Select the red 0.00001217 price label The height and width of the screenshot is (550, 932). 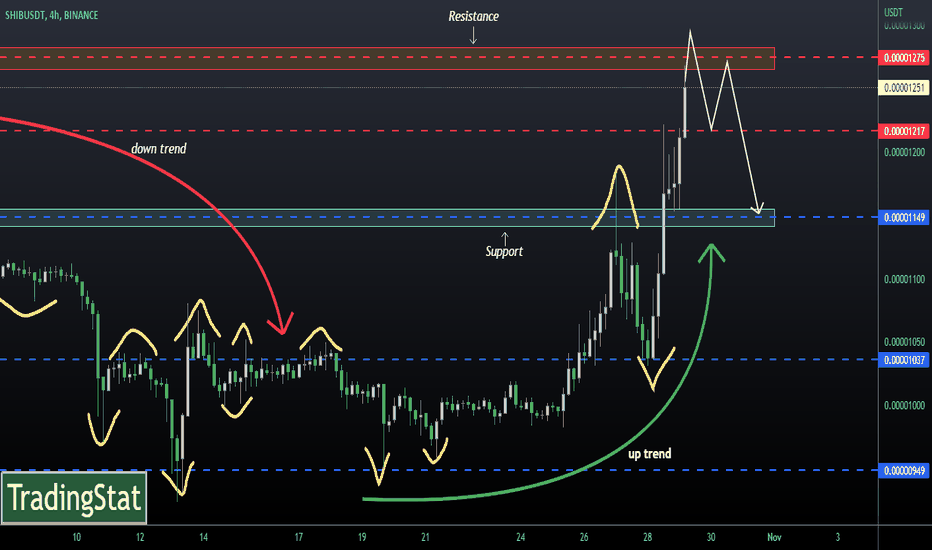click(904, 131)
